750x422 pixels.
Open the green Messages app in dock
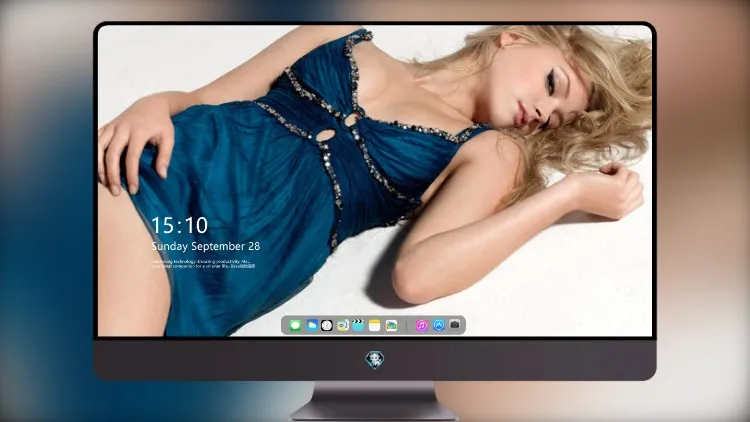click(x=295, y=325)
